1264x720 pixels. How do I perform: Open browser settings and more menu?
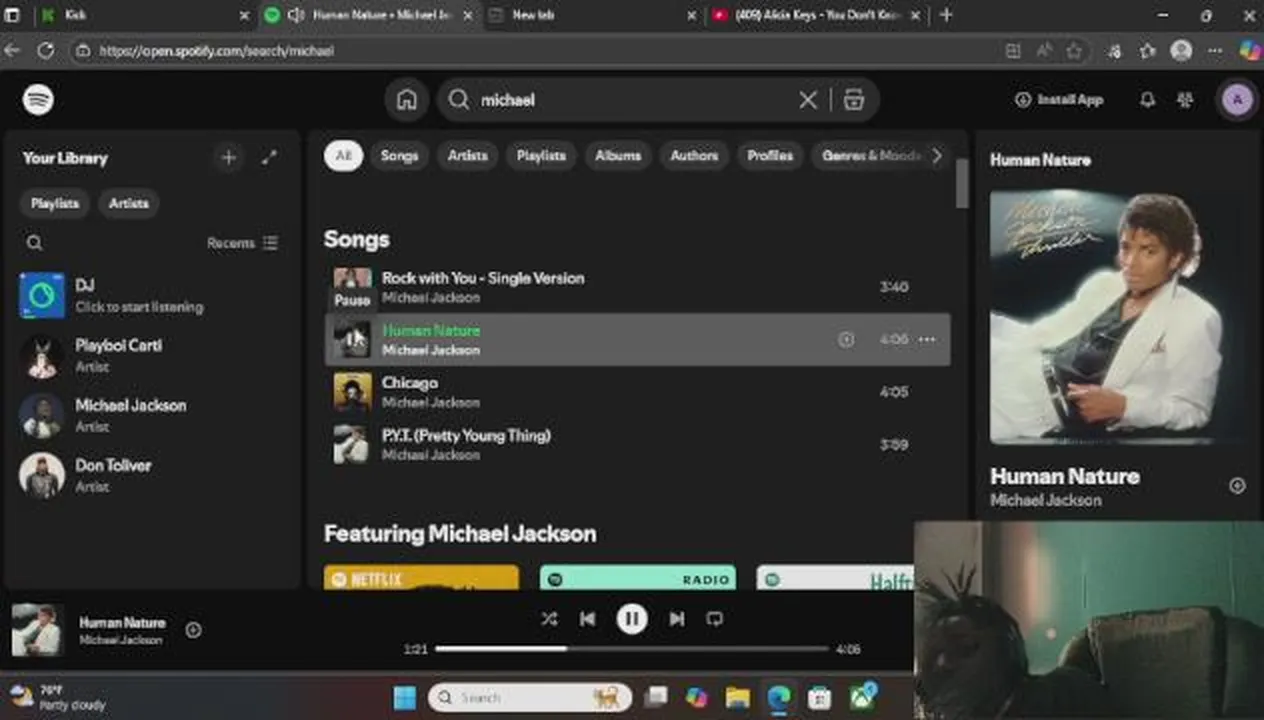(1215, 50)
